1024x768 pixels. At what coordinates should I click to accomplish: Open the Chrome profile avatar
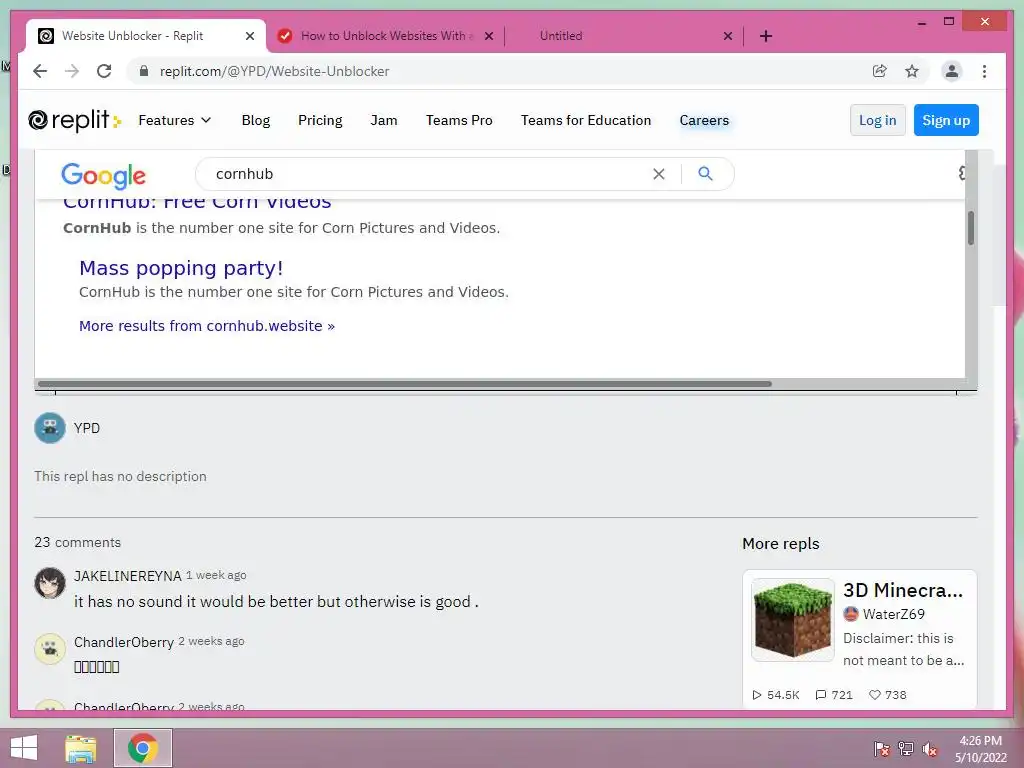point(952,71)
